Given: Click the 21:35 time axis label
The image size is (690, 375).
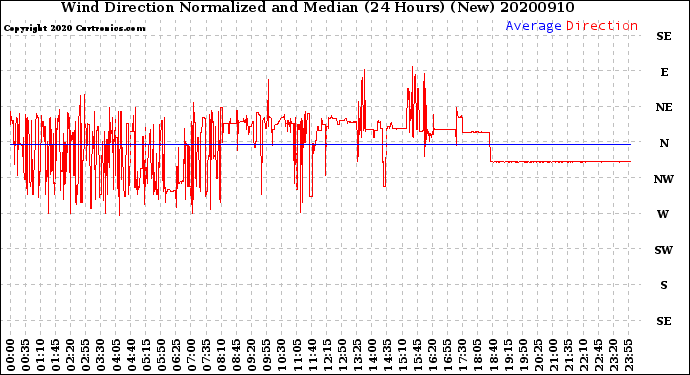Looking at the screenshot, I should click(x=568, y=355).
